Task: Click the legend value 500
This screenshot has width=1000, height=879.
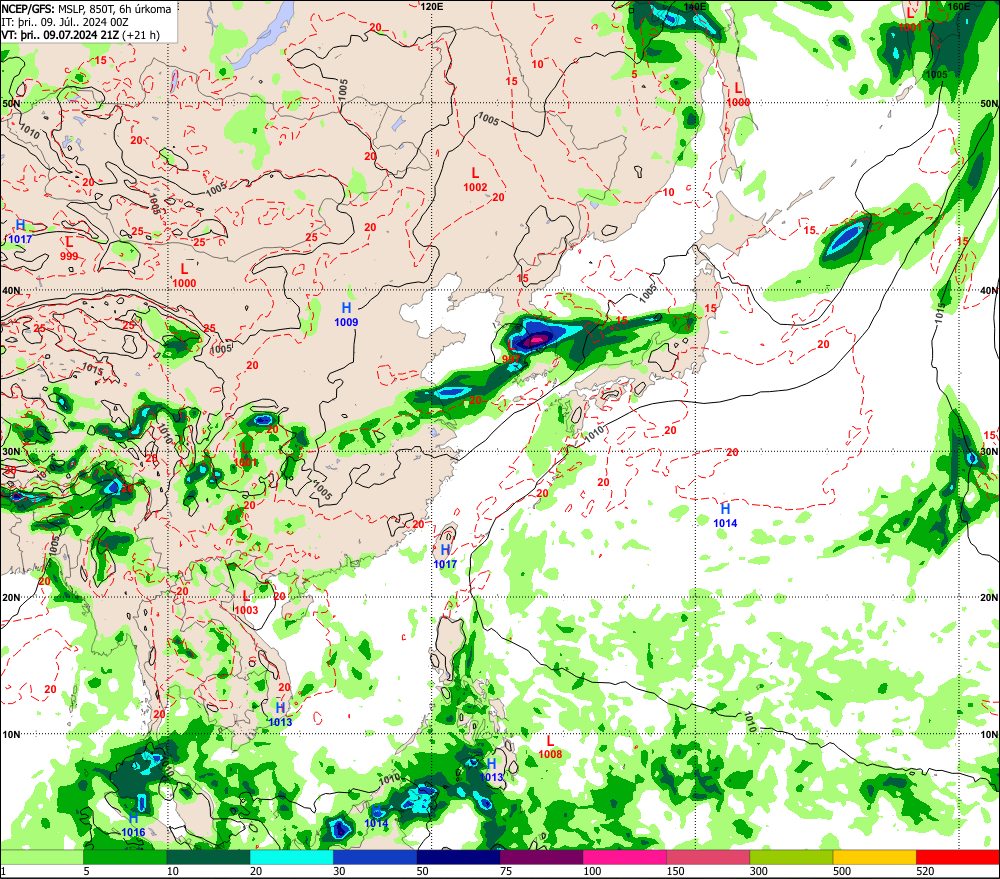Action: [842, 871]
